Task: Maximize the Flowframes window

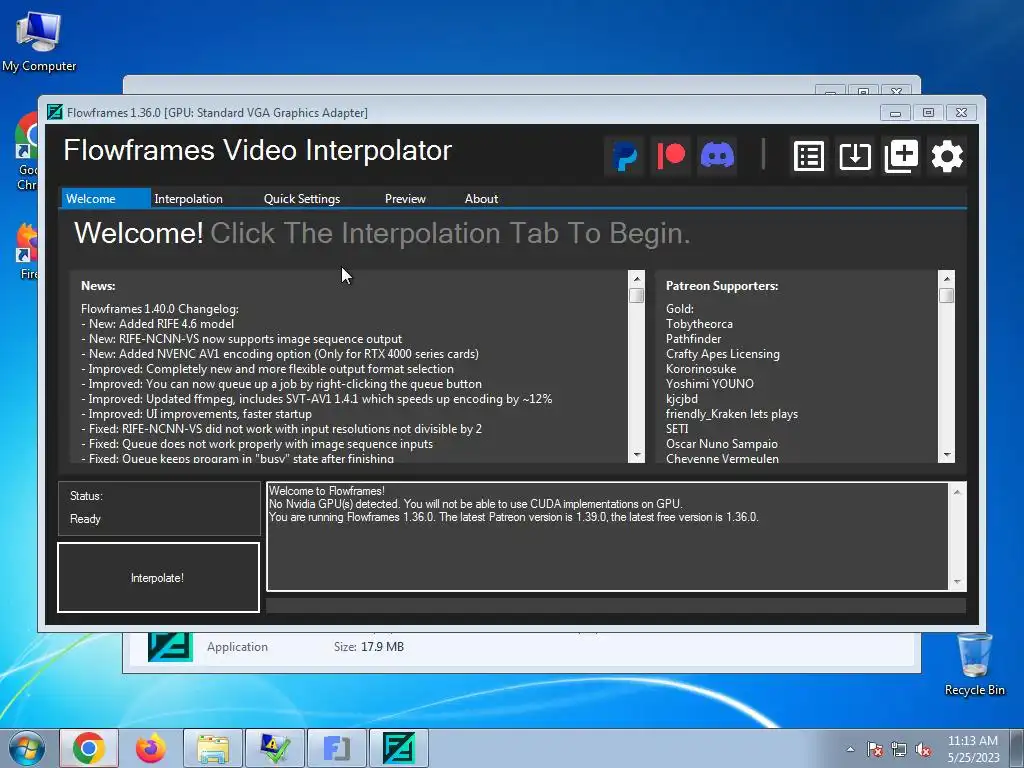Action: (x=928, y=112)
